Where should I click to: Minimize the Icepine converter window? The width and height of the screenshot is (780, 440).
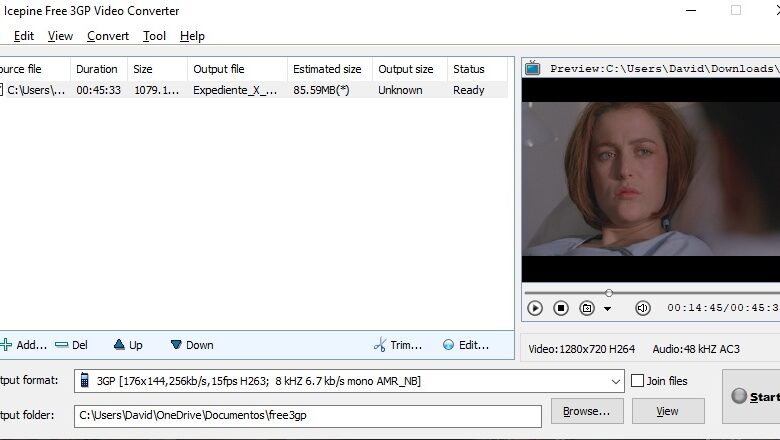tap(691, 10)
